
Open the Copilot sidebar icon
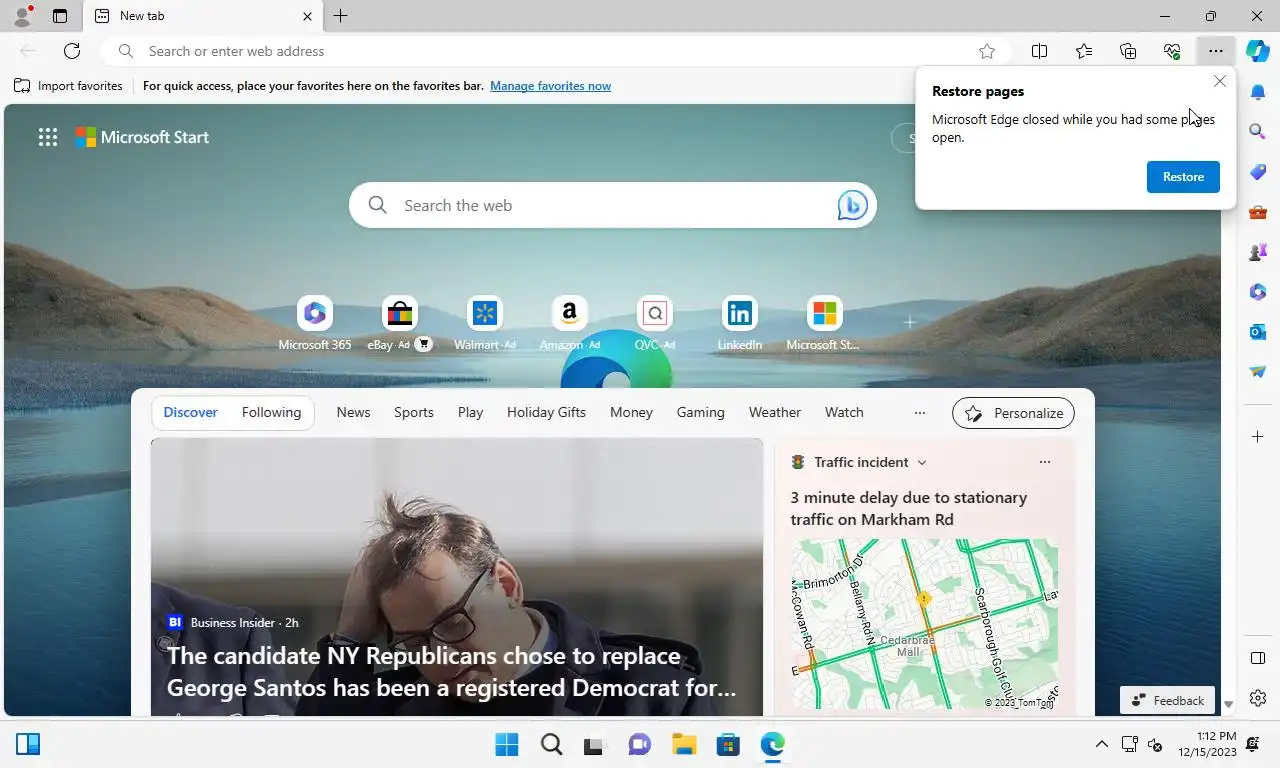click(x=1258, y=51)
